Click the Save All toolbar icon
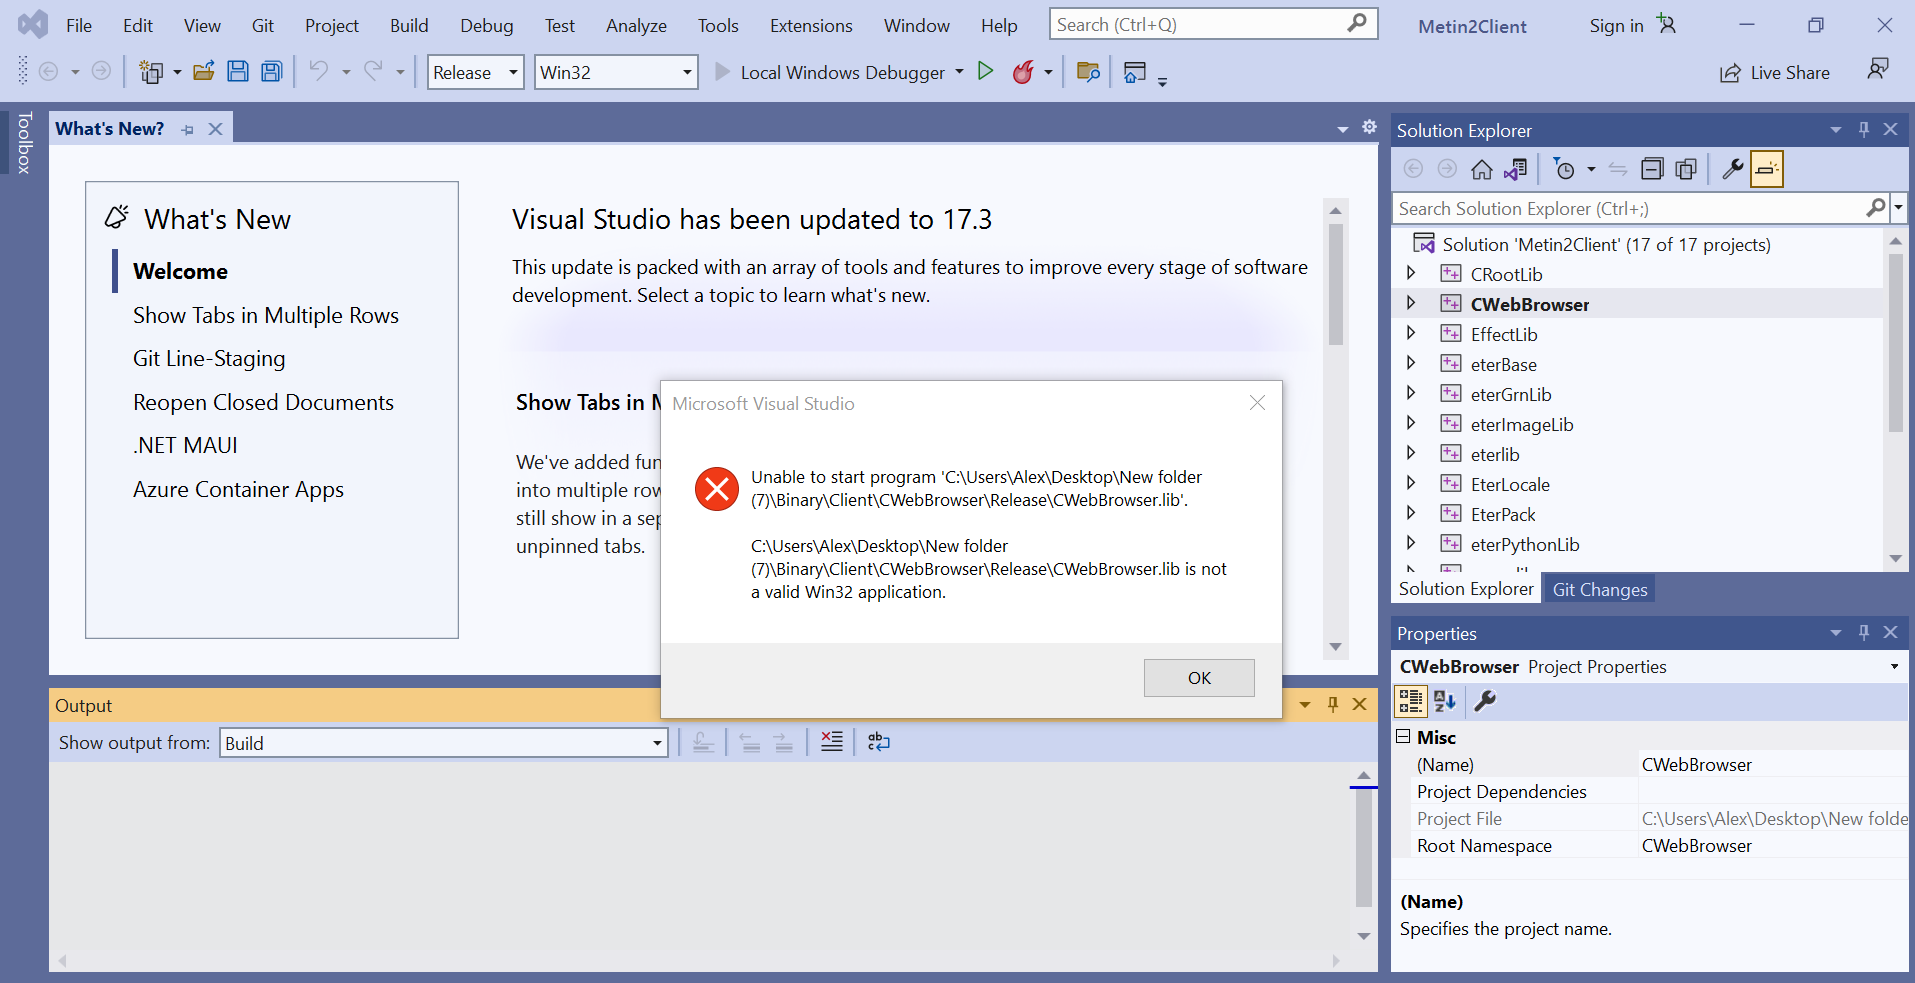Screen dimensions: 1915x983 (x=271, y=71)
